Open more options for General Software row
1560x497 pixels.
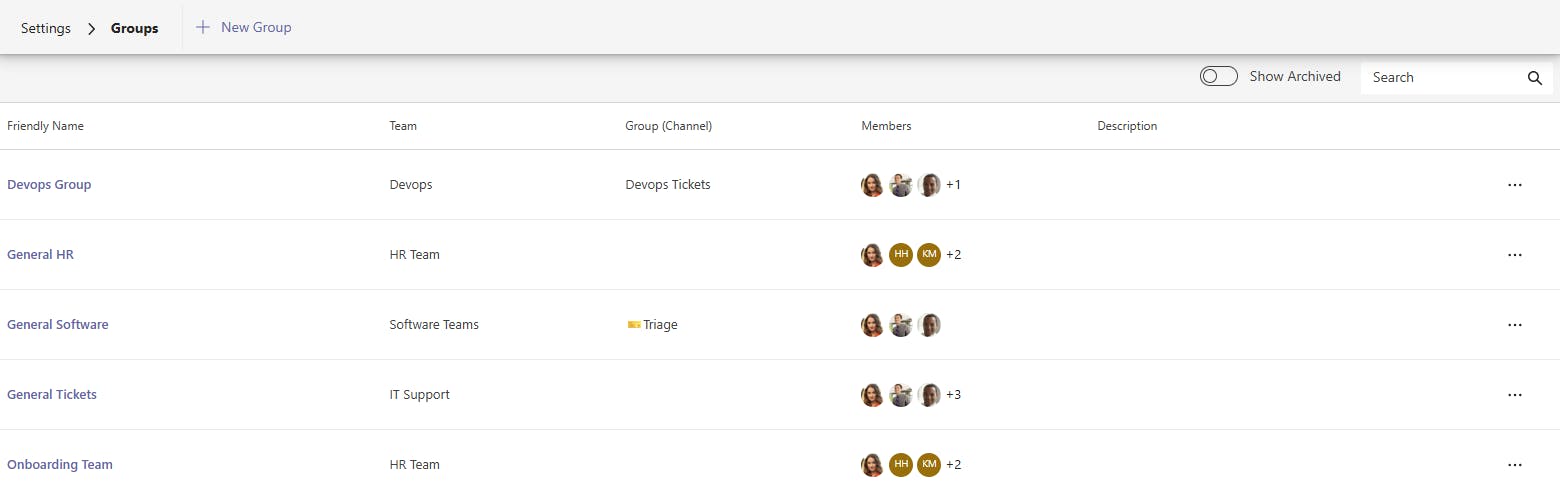point(1514,325)
